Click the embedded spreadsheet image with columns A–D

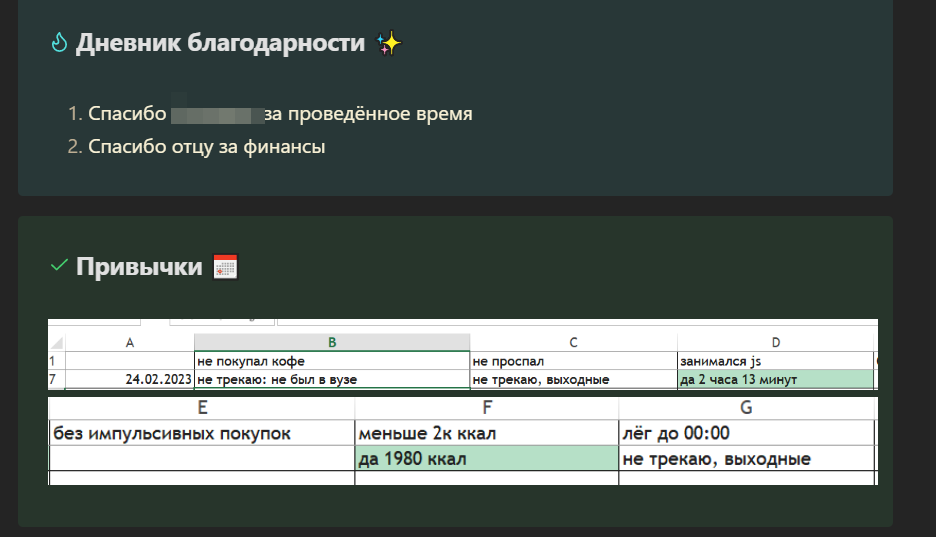(463, 354)
